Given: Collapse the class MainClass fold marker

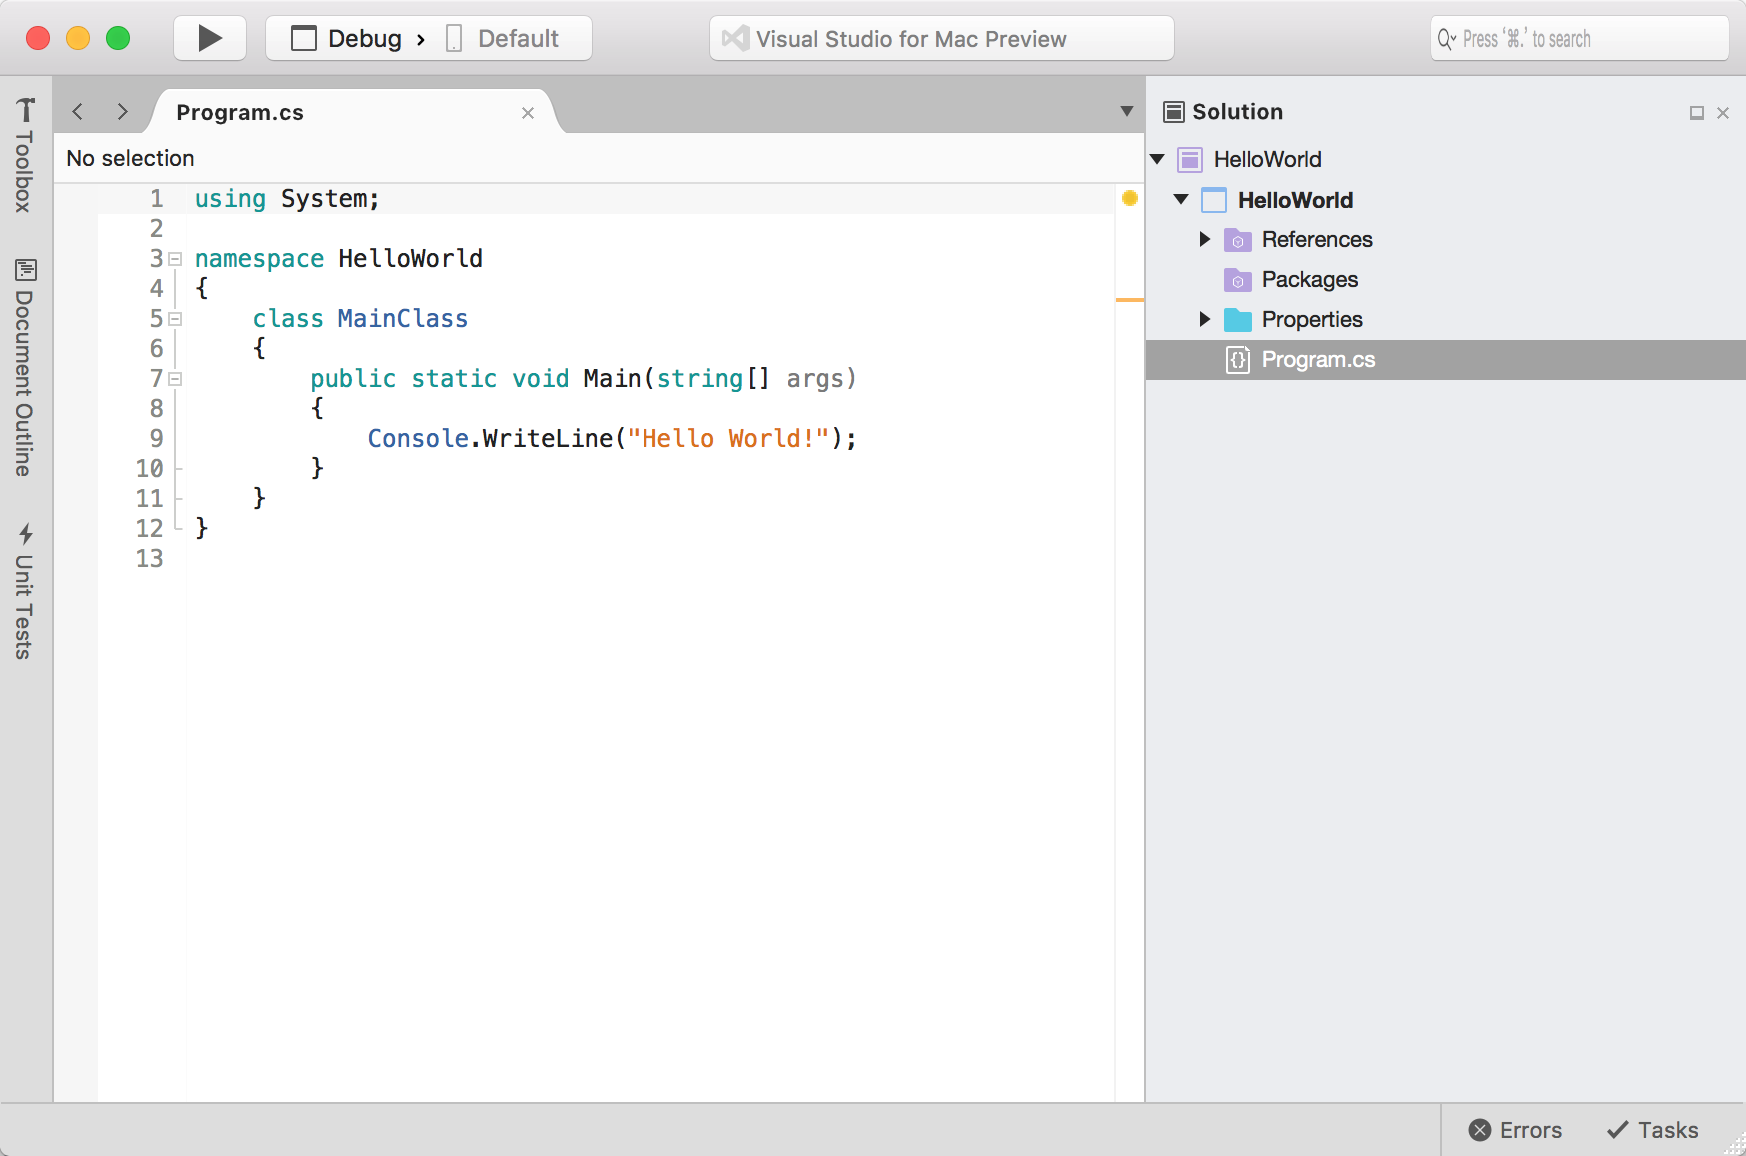Looking at the screenshot, I should pos(175,319).
